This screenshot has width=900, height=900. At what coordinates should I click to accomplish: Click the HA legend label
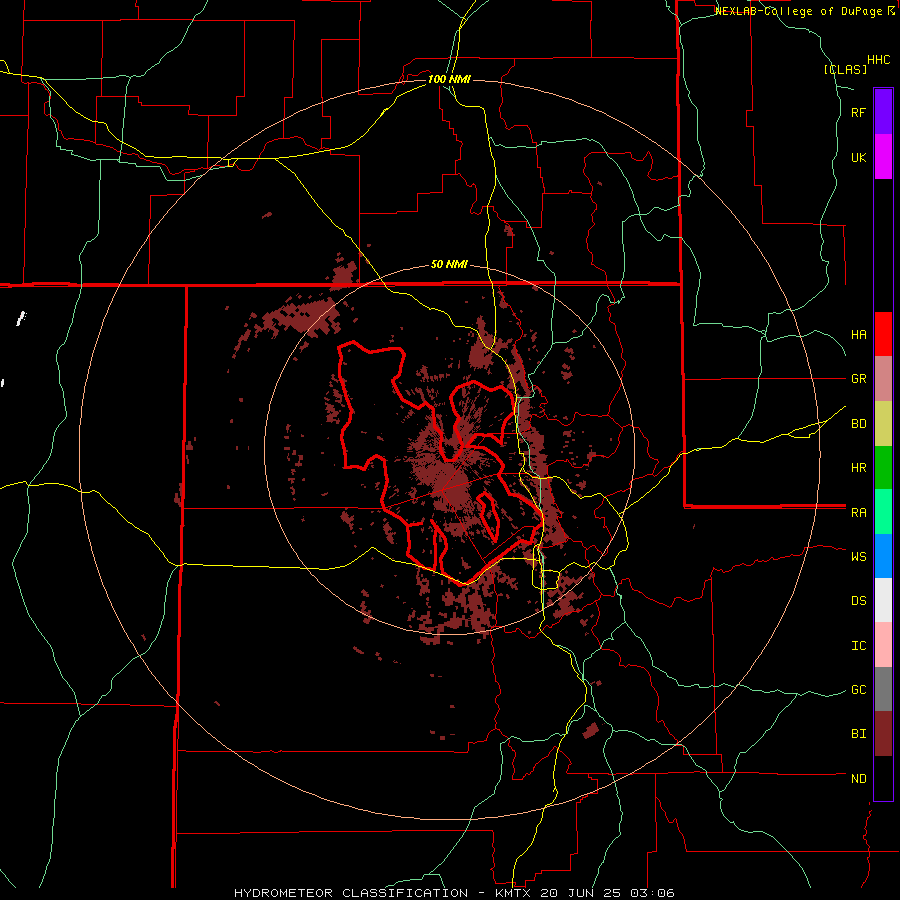point(858,335)
